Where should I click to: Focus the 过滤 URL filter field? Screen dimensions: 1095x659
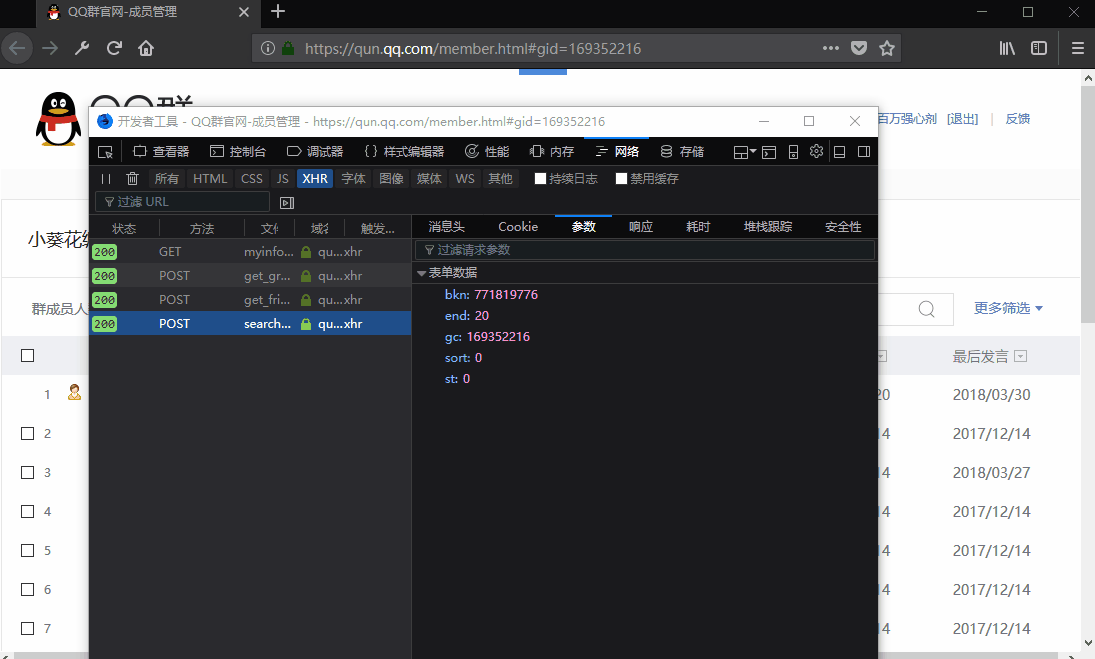(x=182, y=202)
